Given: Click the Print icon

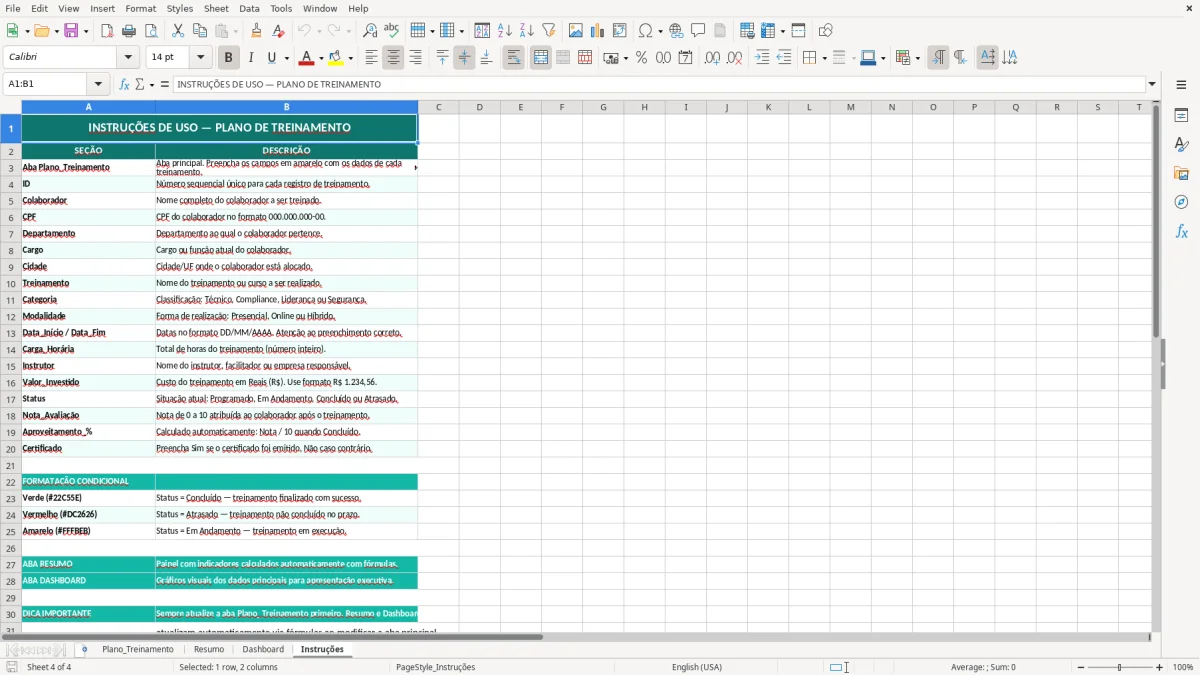Looking at the screenshot, I should [129, 31].
